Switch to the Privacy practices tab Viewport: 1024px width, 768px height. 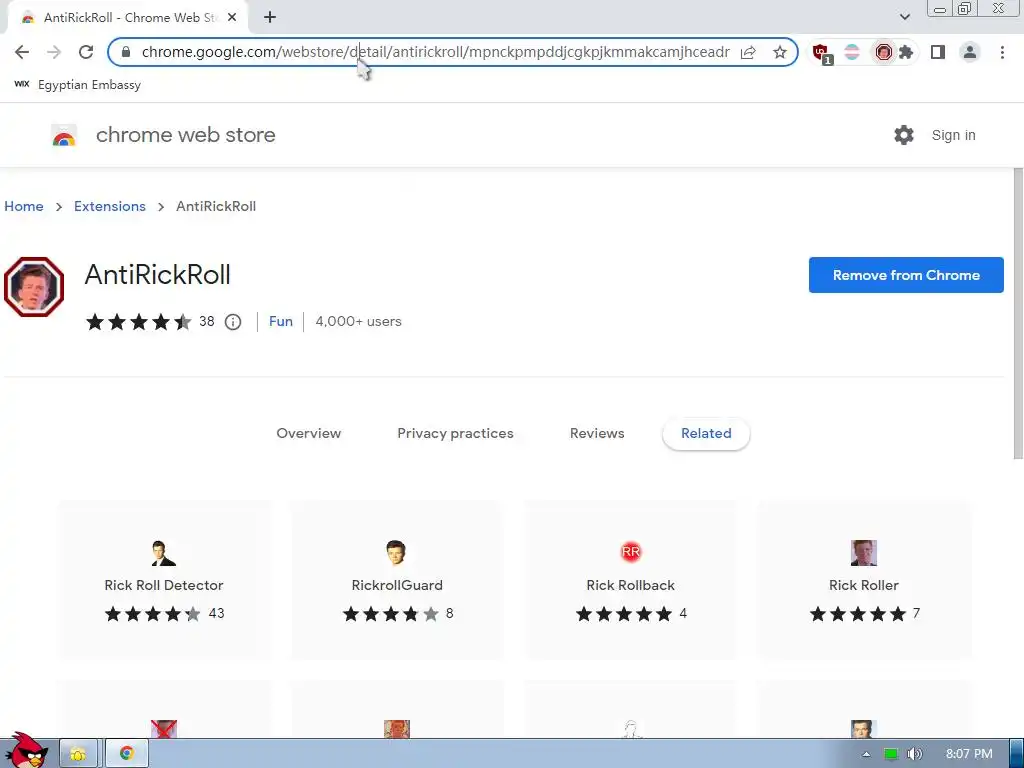(x=455, y=434)
